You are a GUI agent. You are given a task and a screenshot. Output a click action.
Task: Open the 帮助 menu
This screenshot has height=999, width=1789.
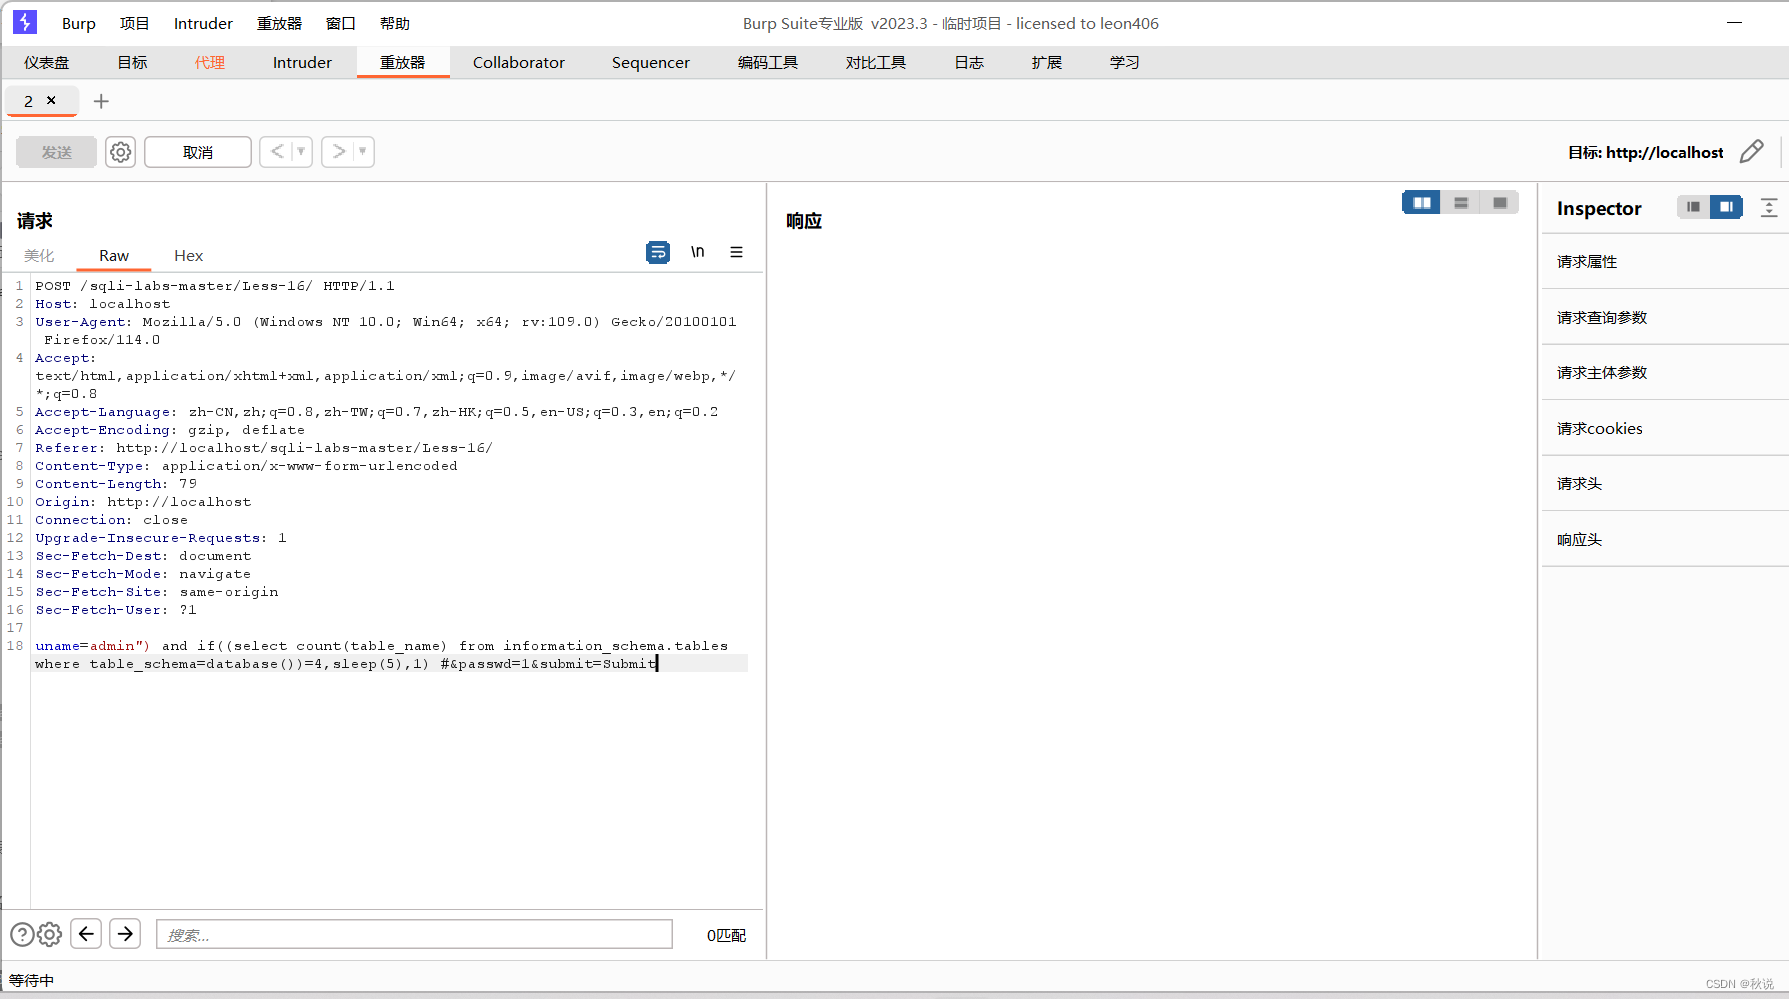(395, 23)
